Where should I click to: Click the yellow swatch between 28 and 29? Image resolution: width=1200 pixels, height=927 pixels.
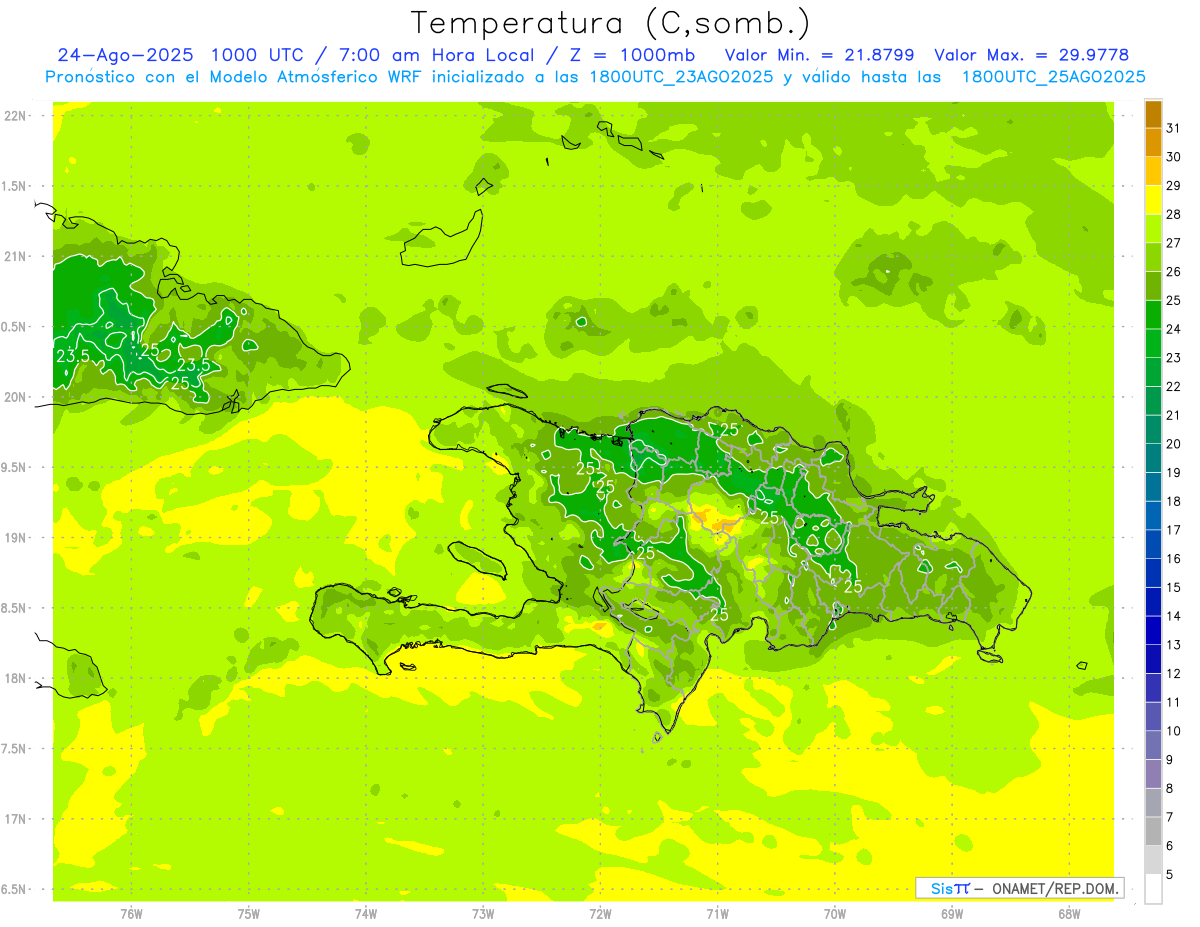tap(1153, 200)
